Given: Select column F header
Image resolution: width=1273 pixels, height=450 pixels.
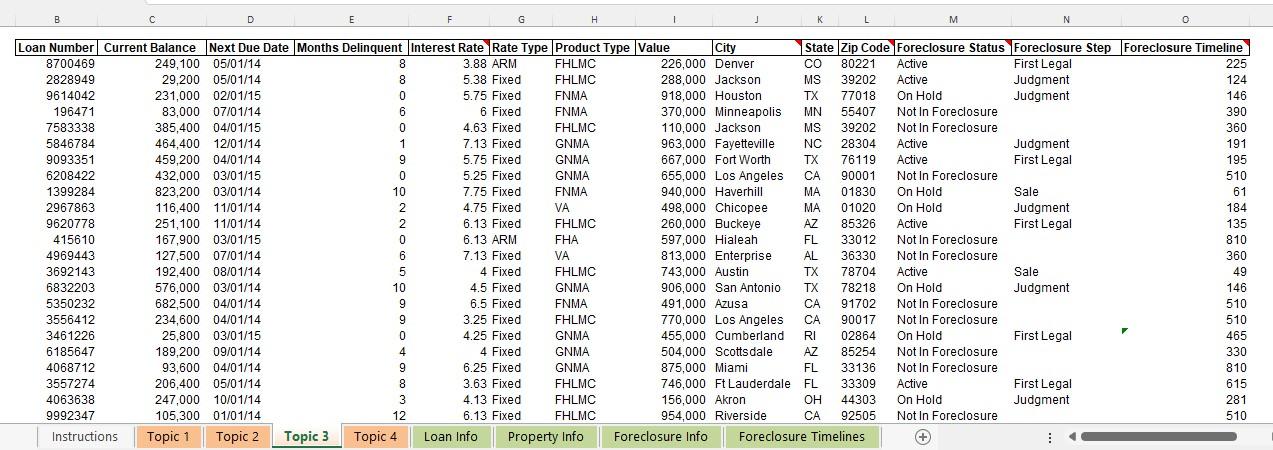Looking at the screenshot, I should point(449,19).
